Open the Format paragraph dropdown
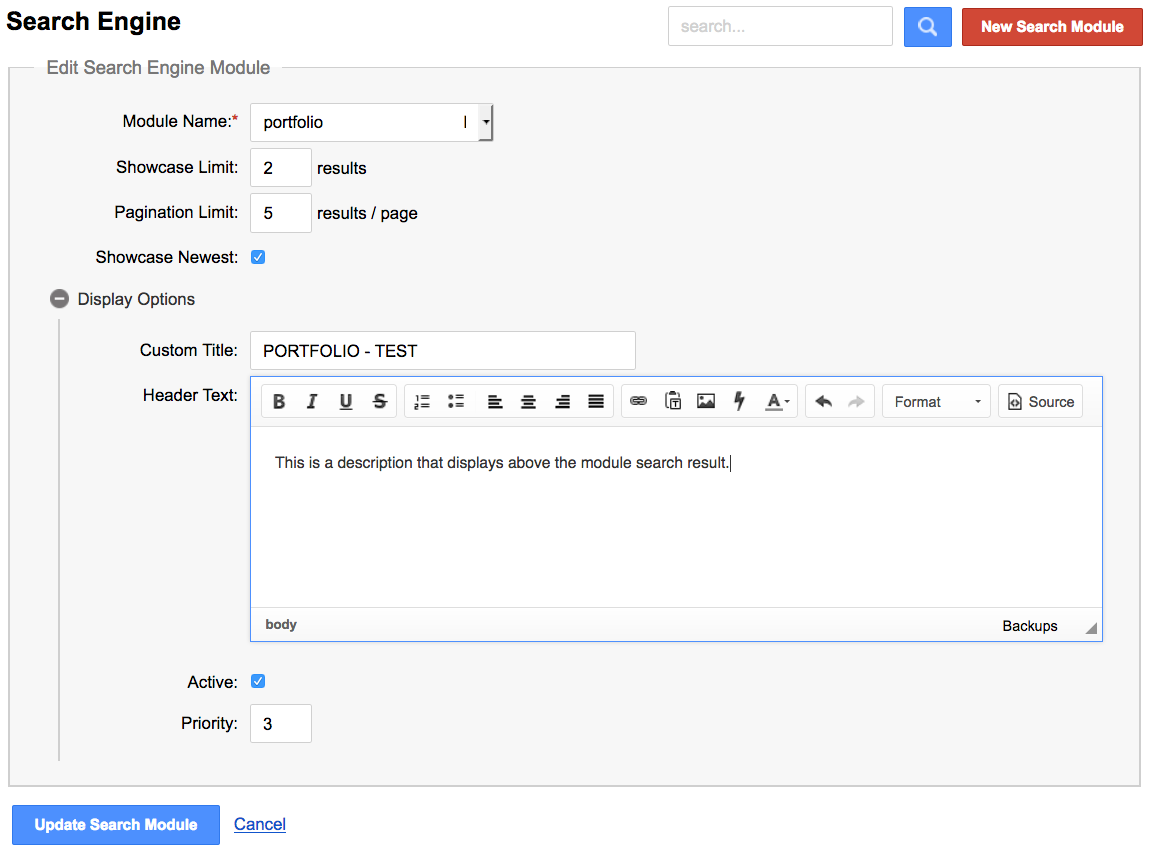This screenshot has height=862, width=1152. click(936, 402)
